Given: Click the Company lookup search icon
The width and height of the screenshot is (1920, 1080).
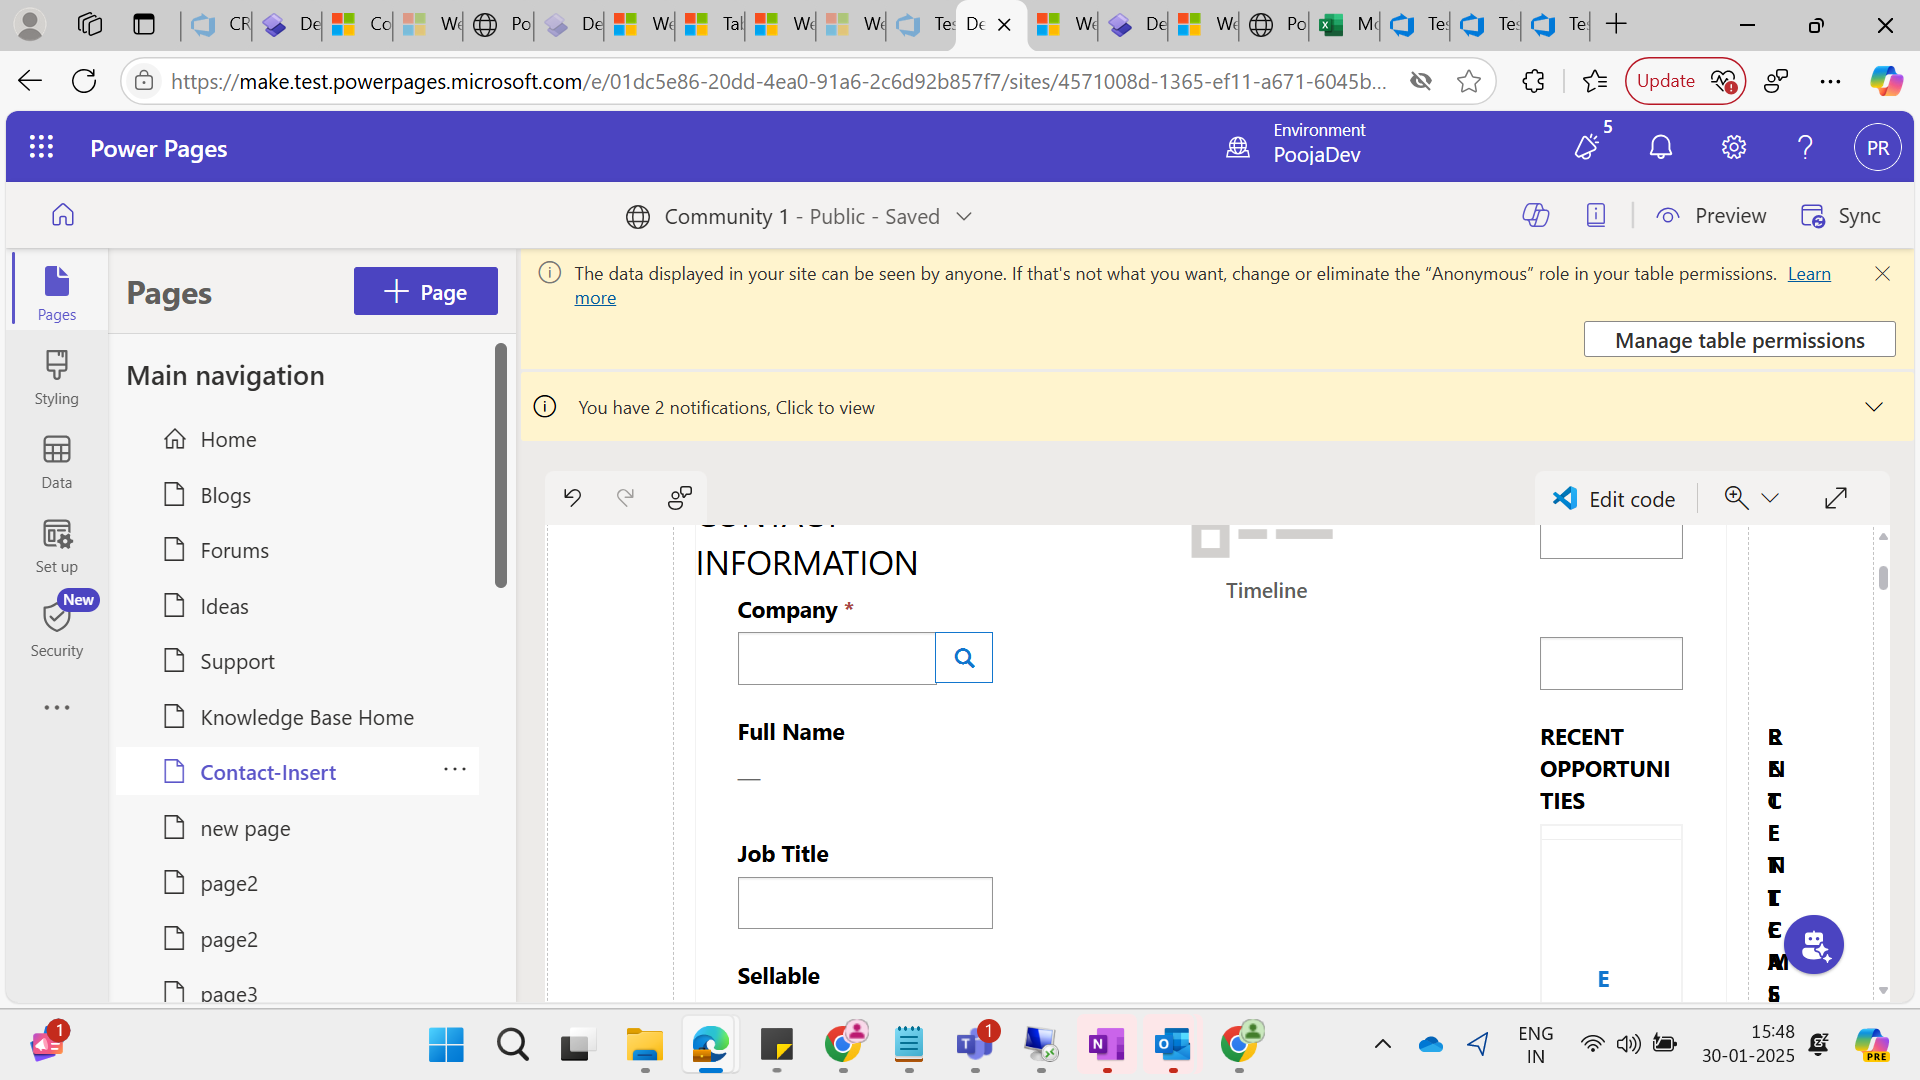Looking at the screenshot, I should click(x=963, y=658).
